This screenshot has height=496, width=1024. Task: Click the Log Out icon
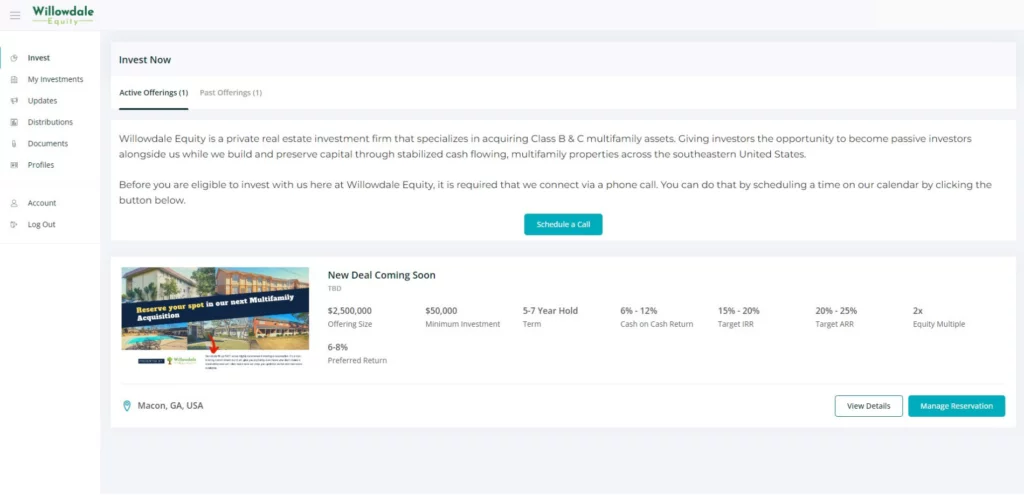[x=14, y=225]
